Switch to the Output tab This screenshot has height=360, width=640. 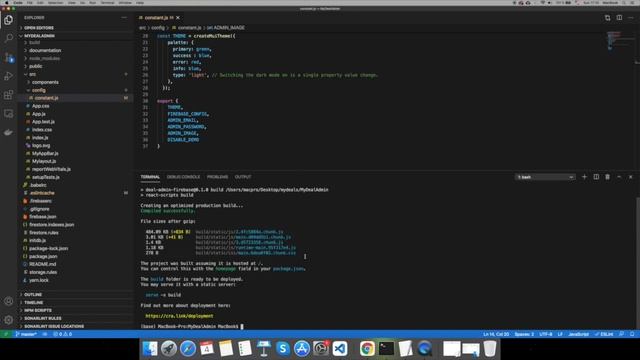coord(242,177)
